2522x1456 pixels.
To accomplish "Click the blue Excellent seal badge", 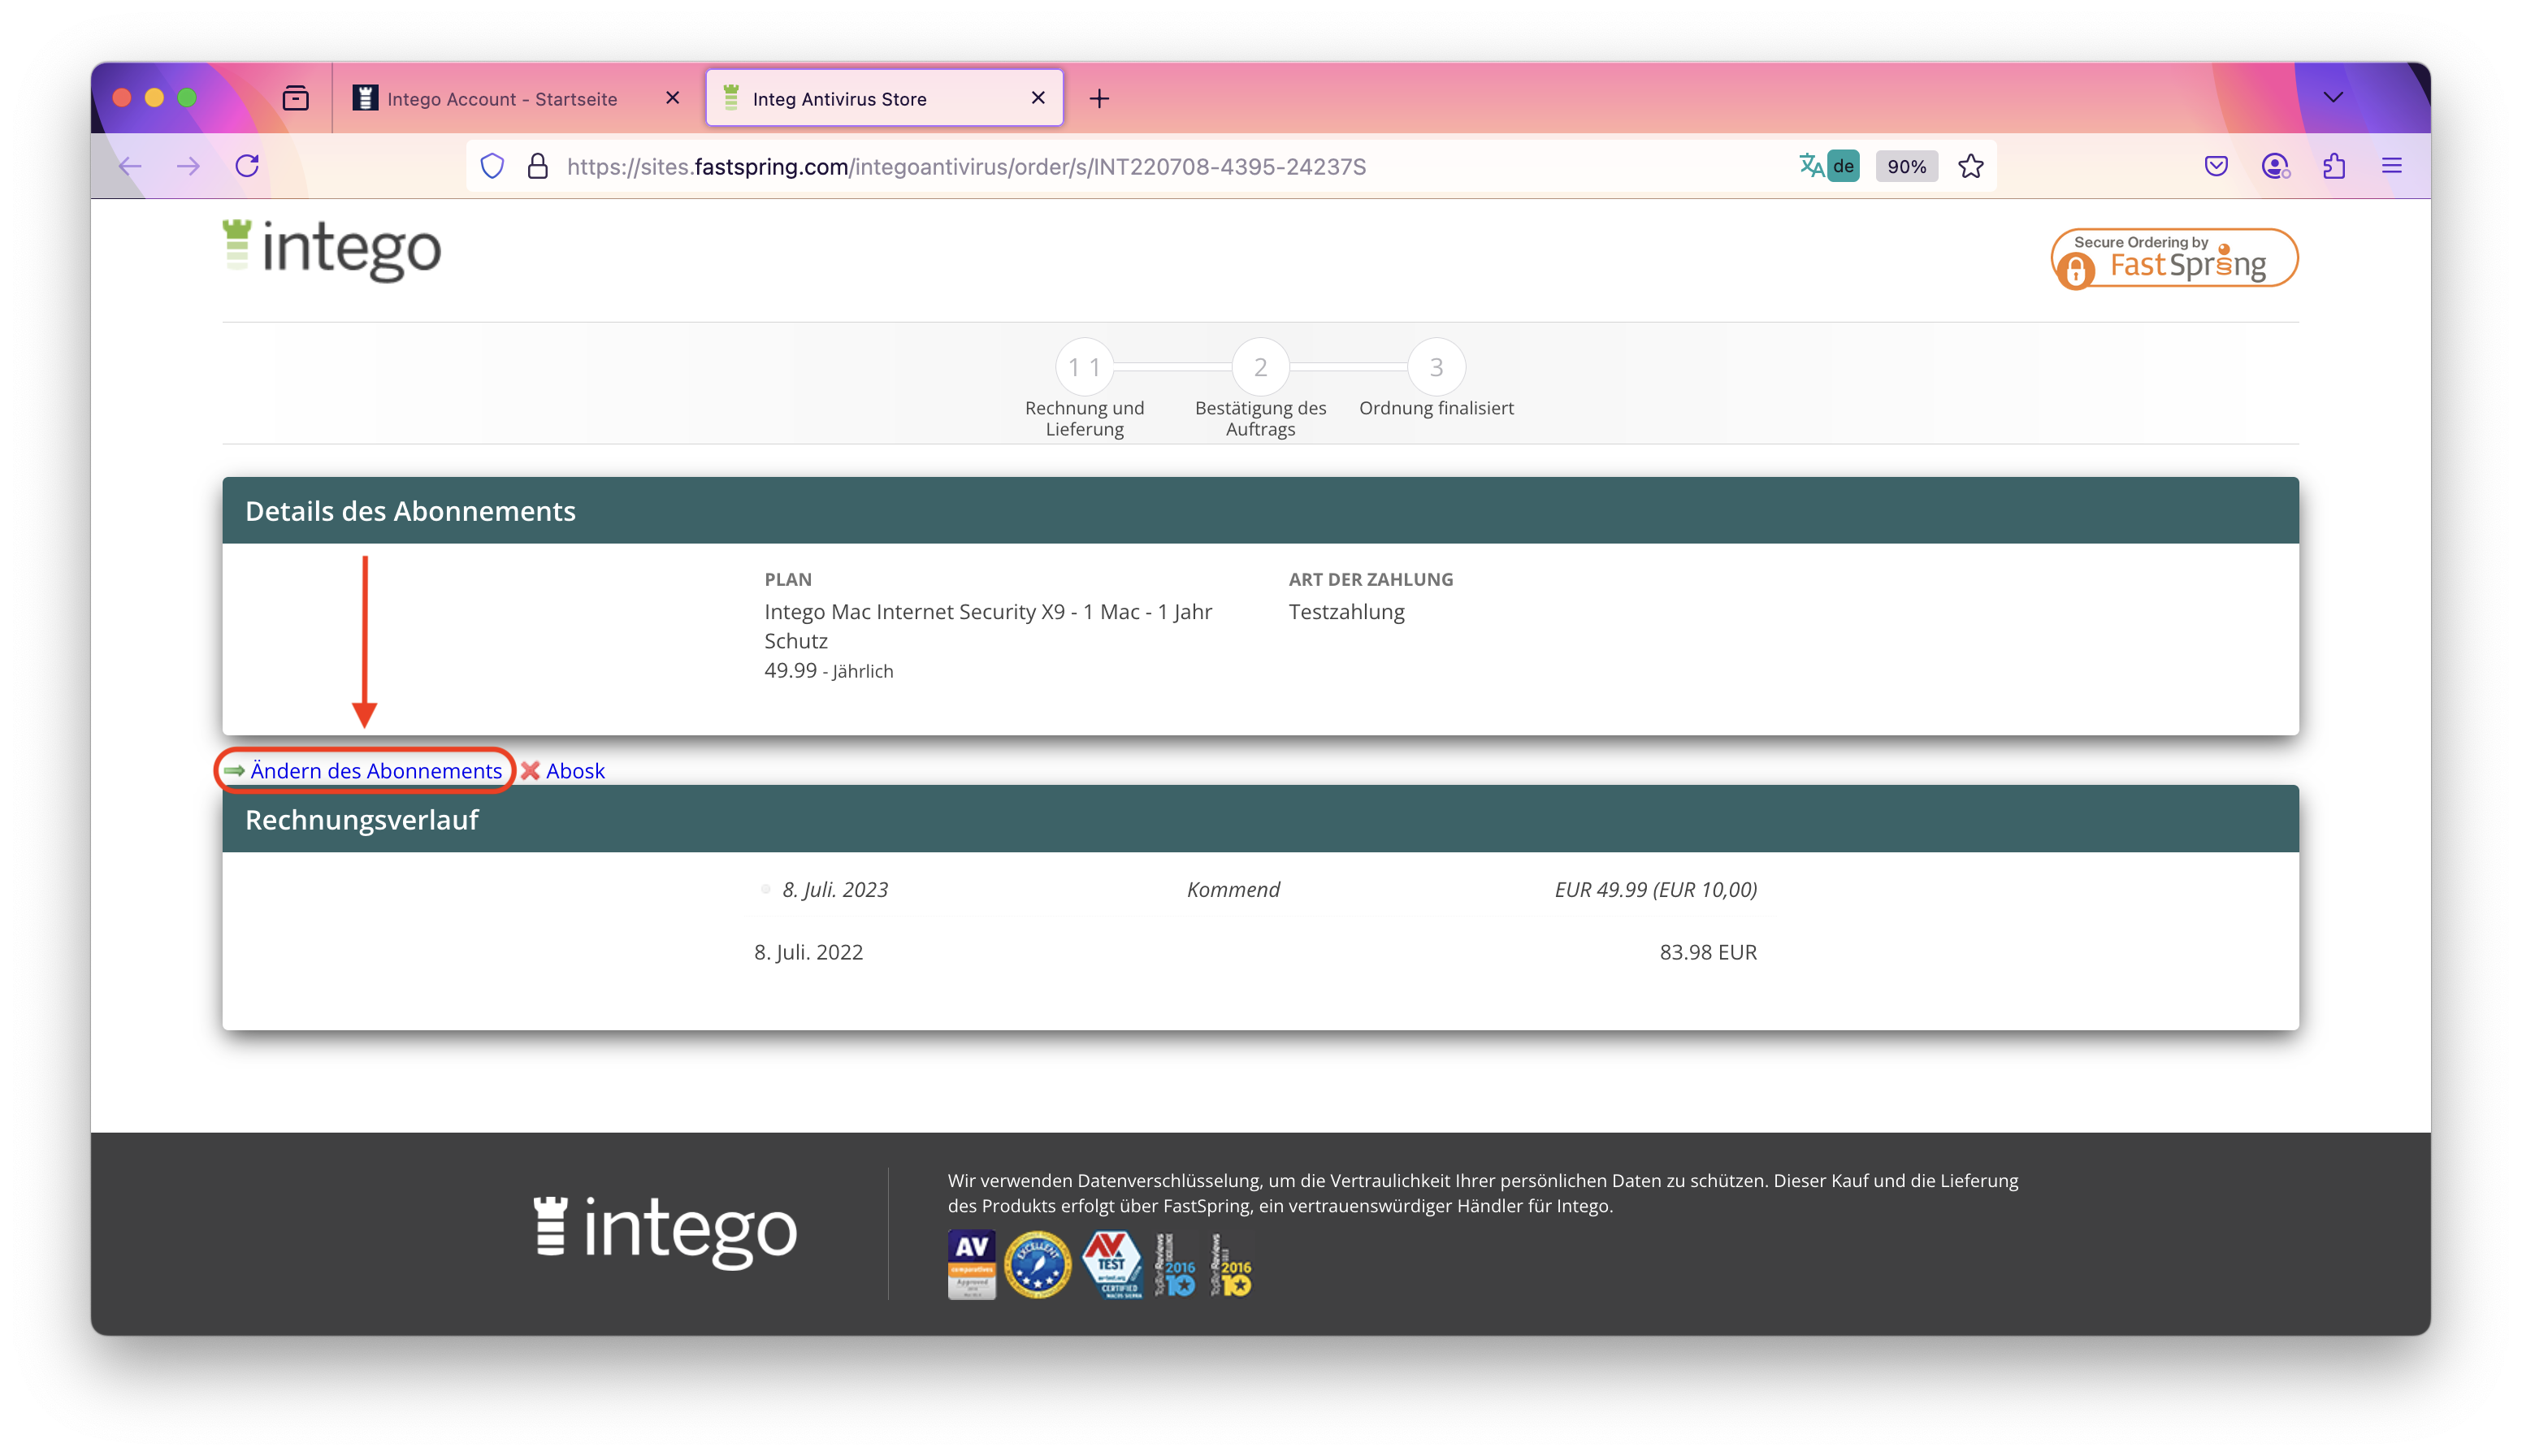I will tap(1037, 1264).
